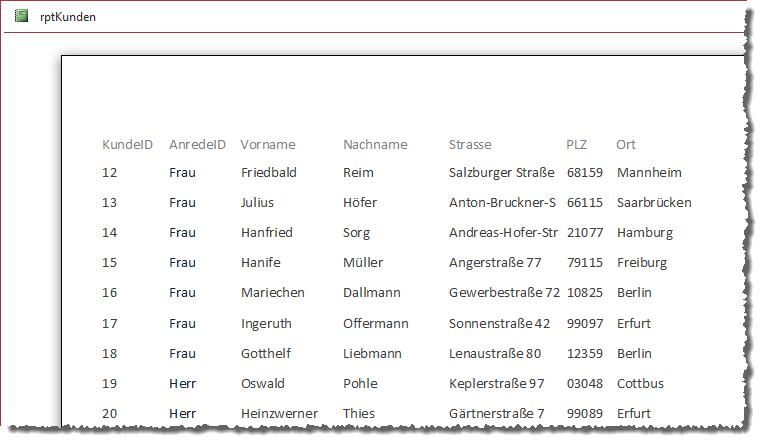Click the Strasse column header
This screenshot has height=445, width=764.
(x=470, y=145)
